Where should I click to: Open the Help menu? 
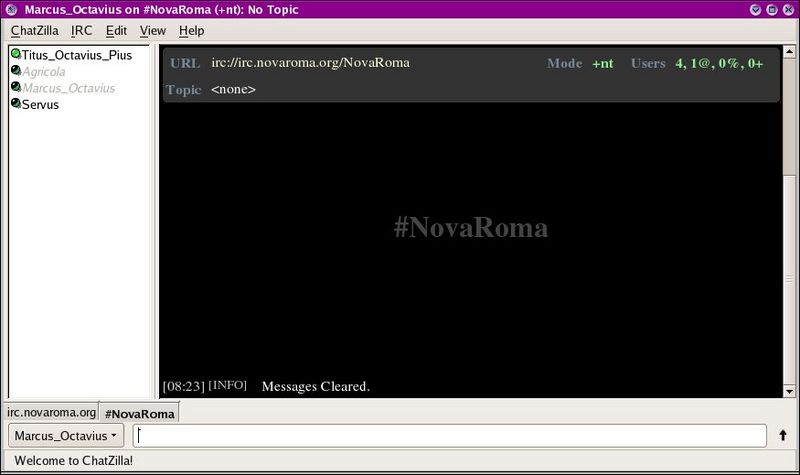point(191,31)
